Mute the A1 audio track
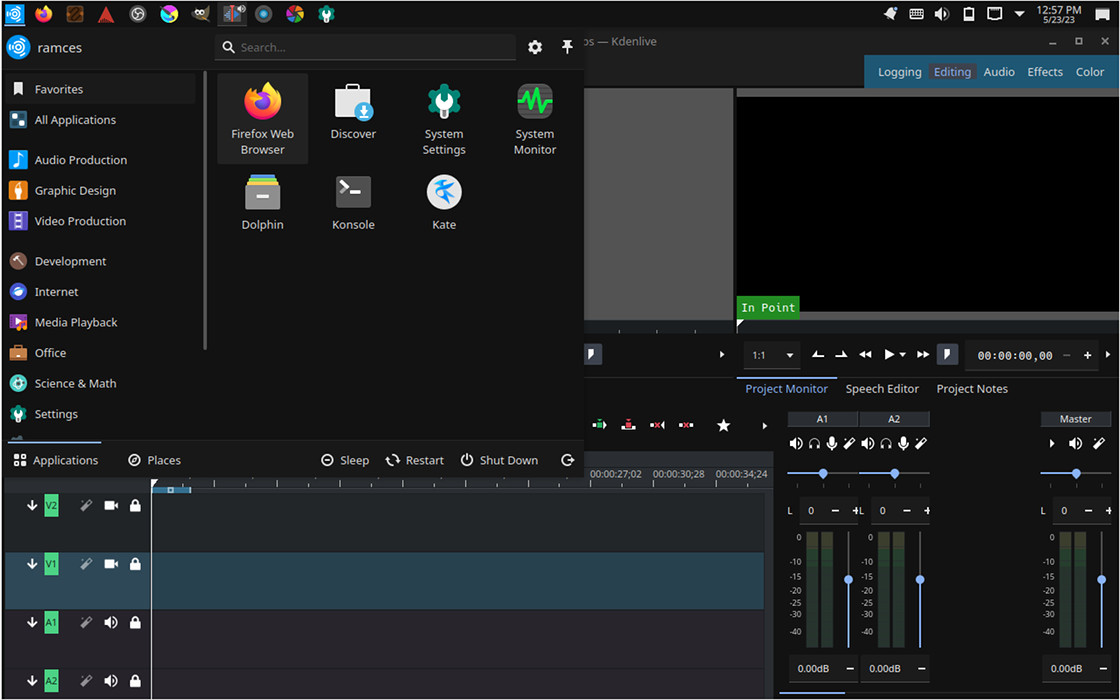The image size is (1120, 700). 110,622
